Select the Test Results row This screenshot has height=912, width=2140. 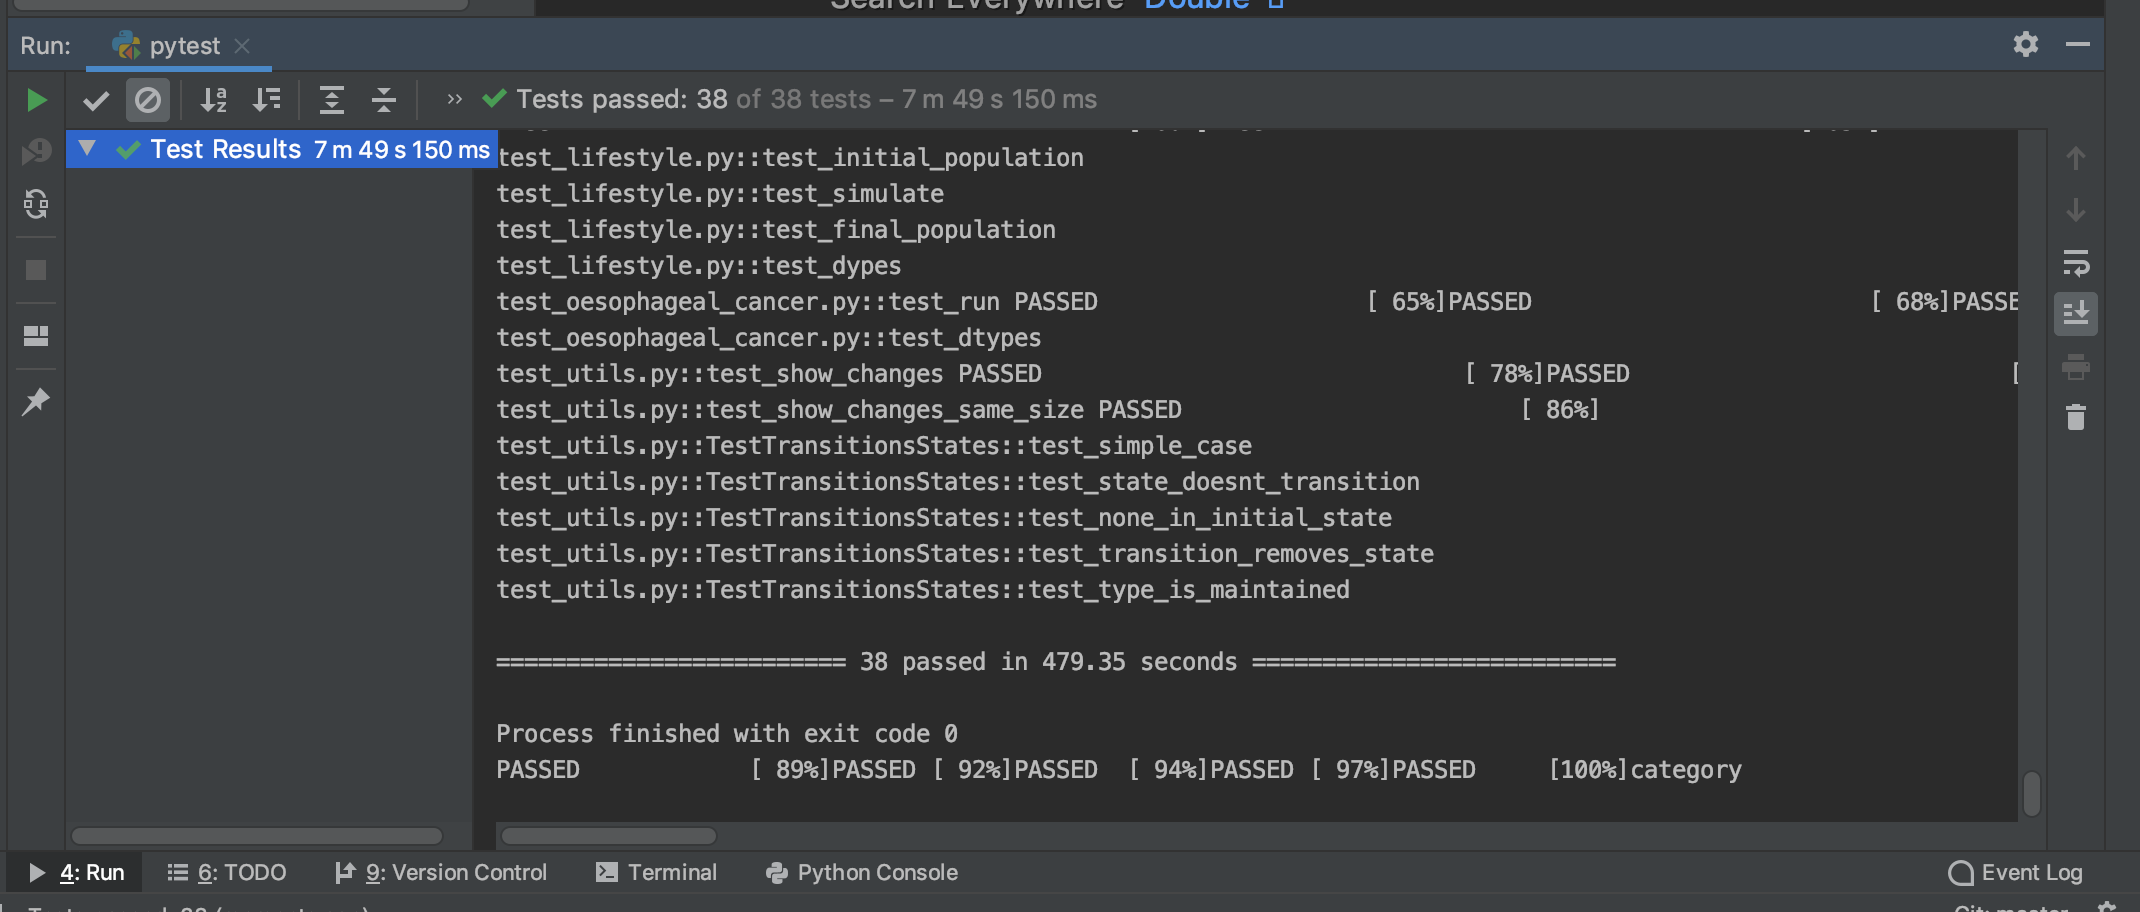[x=282, y=149]
